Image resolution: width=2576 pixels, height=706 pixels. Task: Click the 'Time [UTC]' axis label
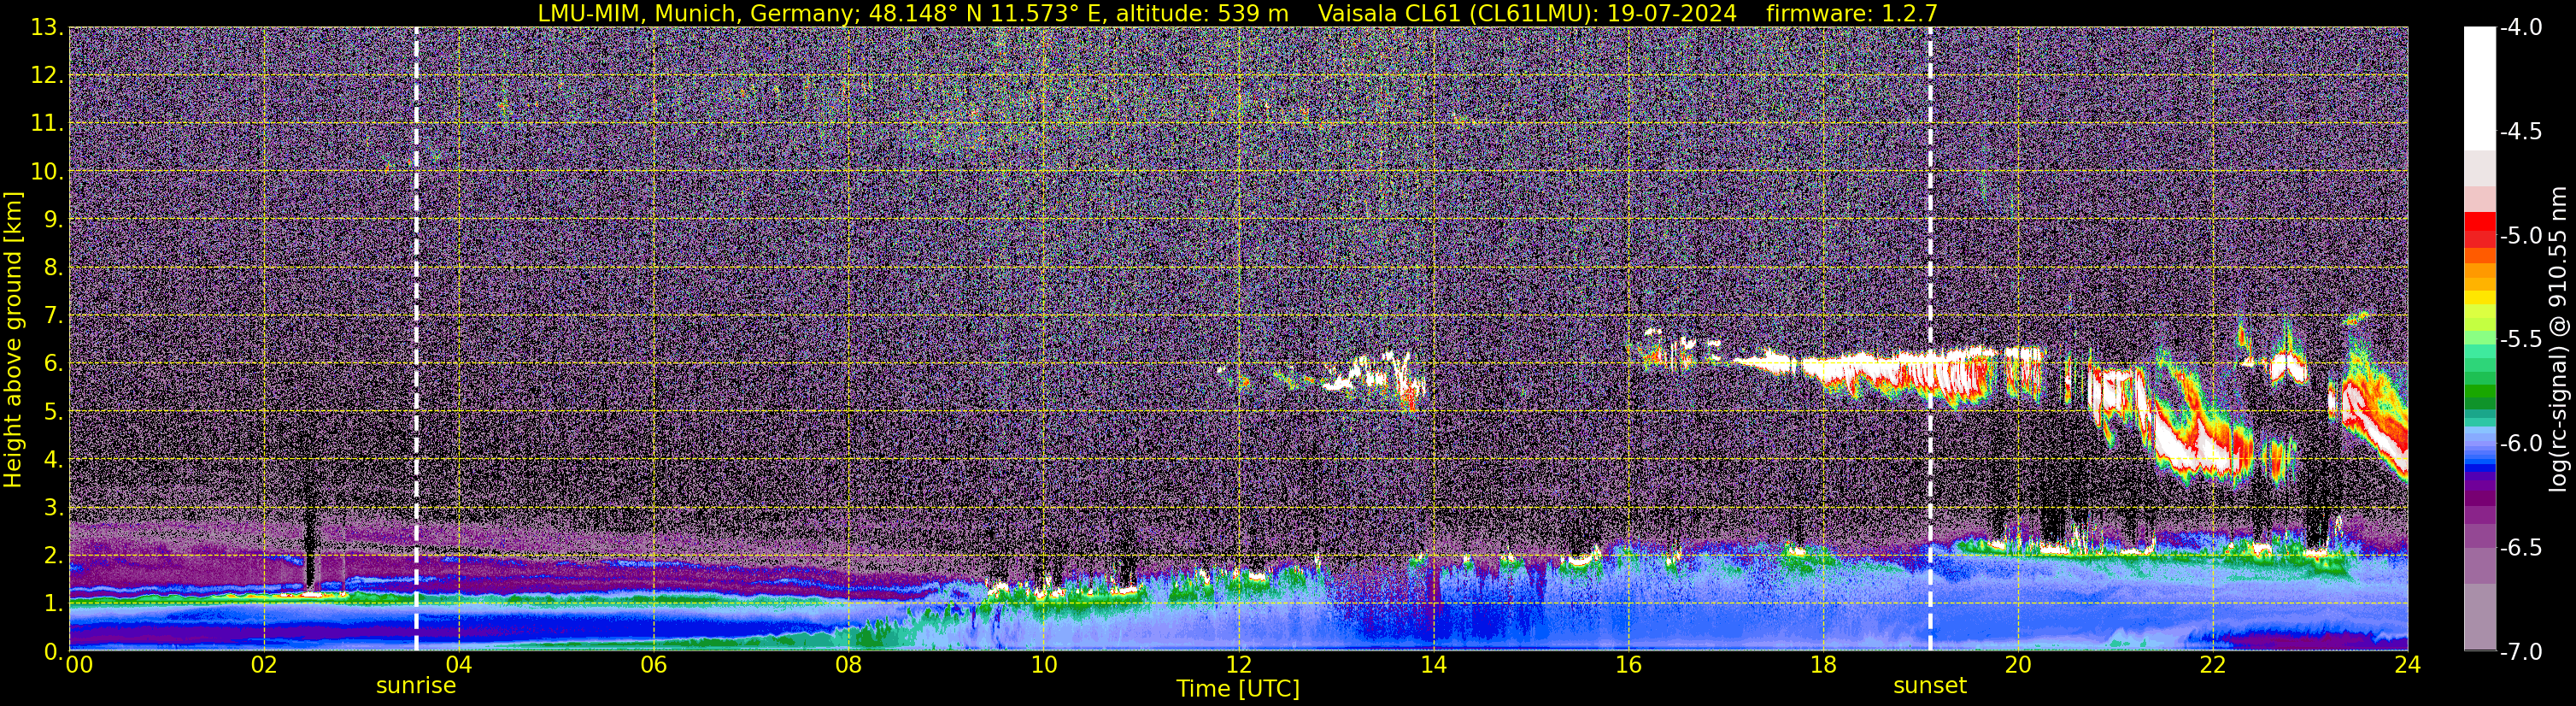pos(1238,689)
